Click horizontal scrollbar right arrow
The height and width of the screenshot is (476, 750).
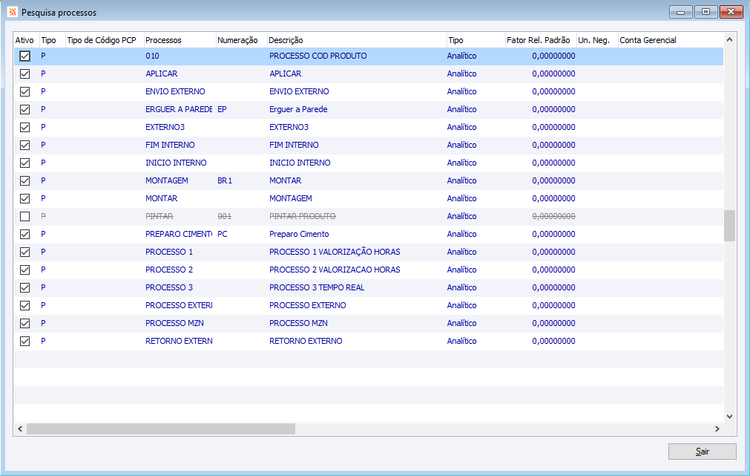coord(717,429)
